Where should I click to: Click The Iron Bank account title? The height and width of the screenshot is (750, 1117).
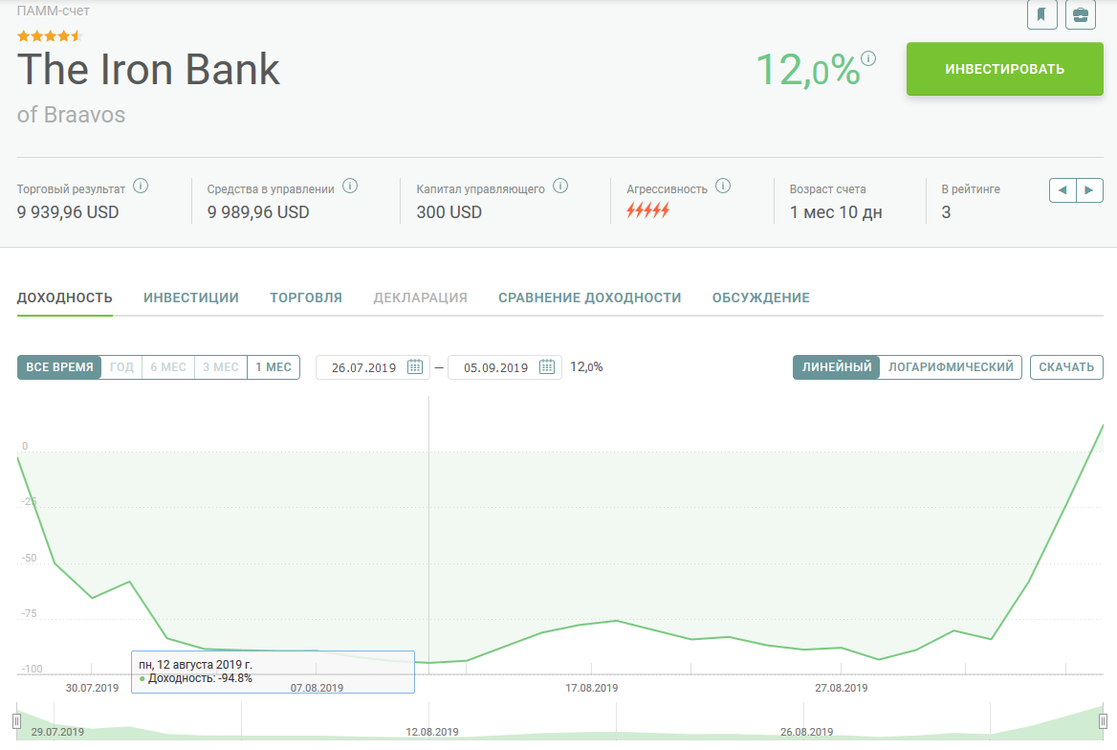tap(148, 69)
